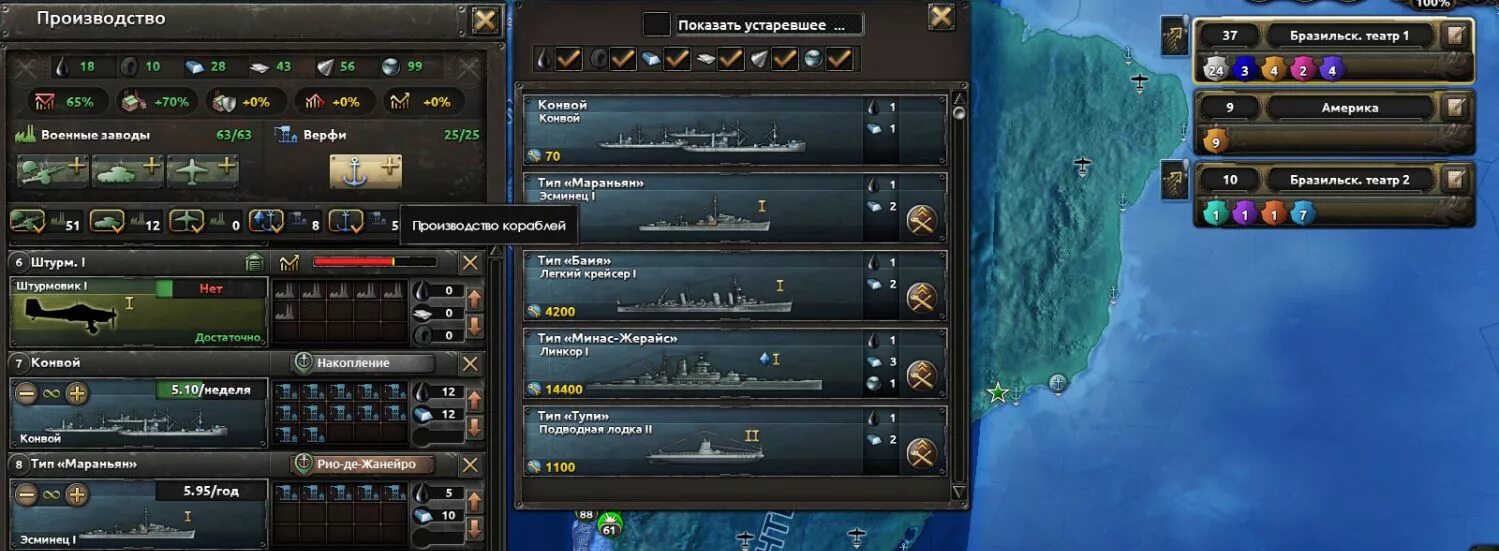This screenshot has height=551, width=1499.
Task: Move Штурм. I line priority up
Action: click(x=475, y=297)
